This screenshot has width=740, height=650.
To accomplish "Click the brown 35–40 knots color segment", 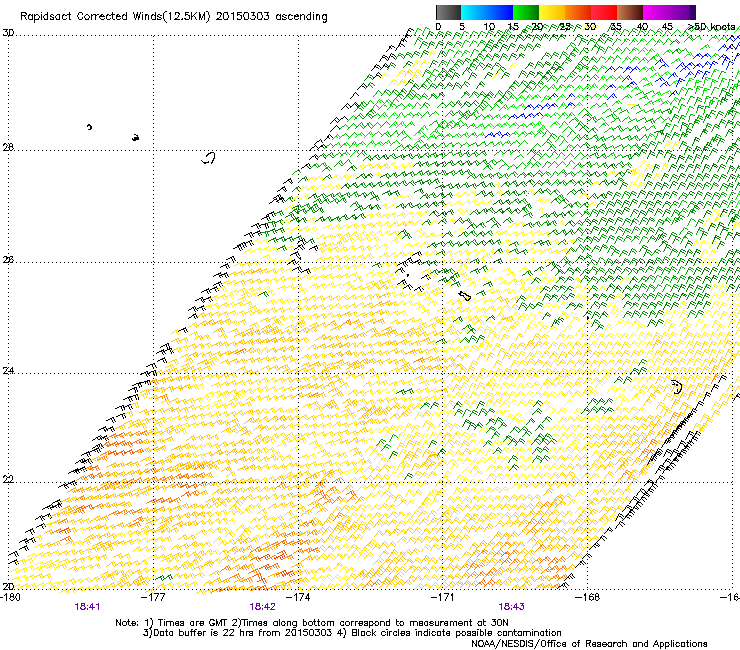I will (x=630, y=12).
